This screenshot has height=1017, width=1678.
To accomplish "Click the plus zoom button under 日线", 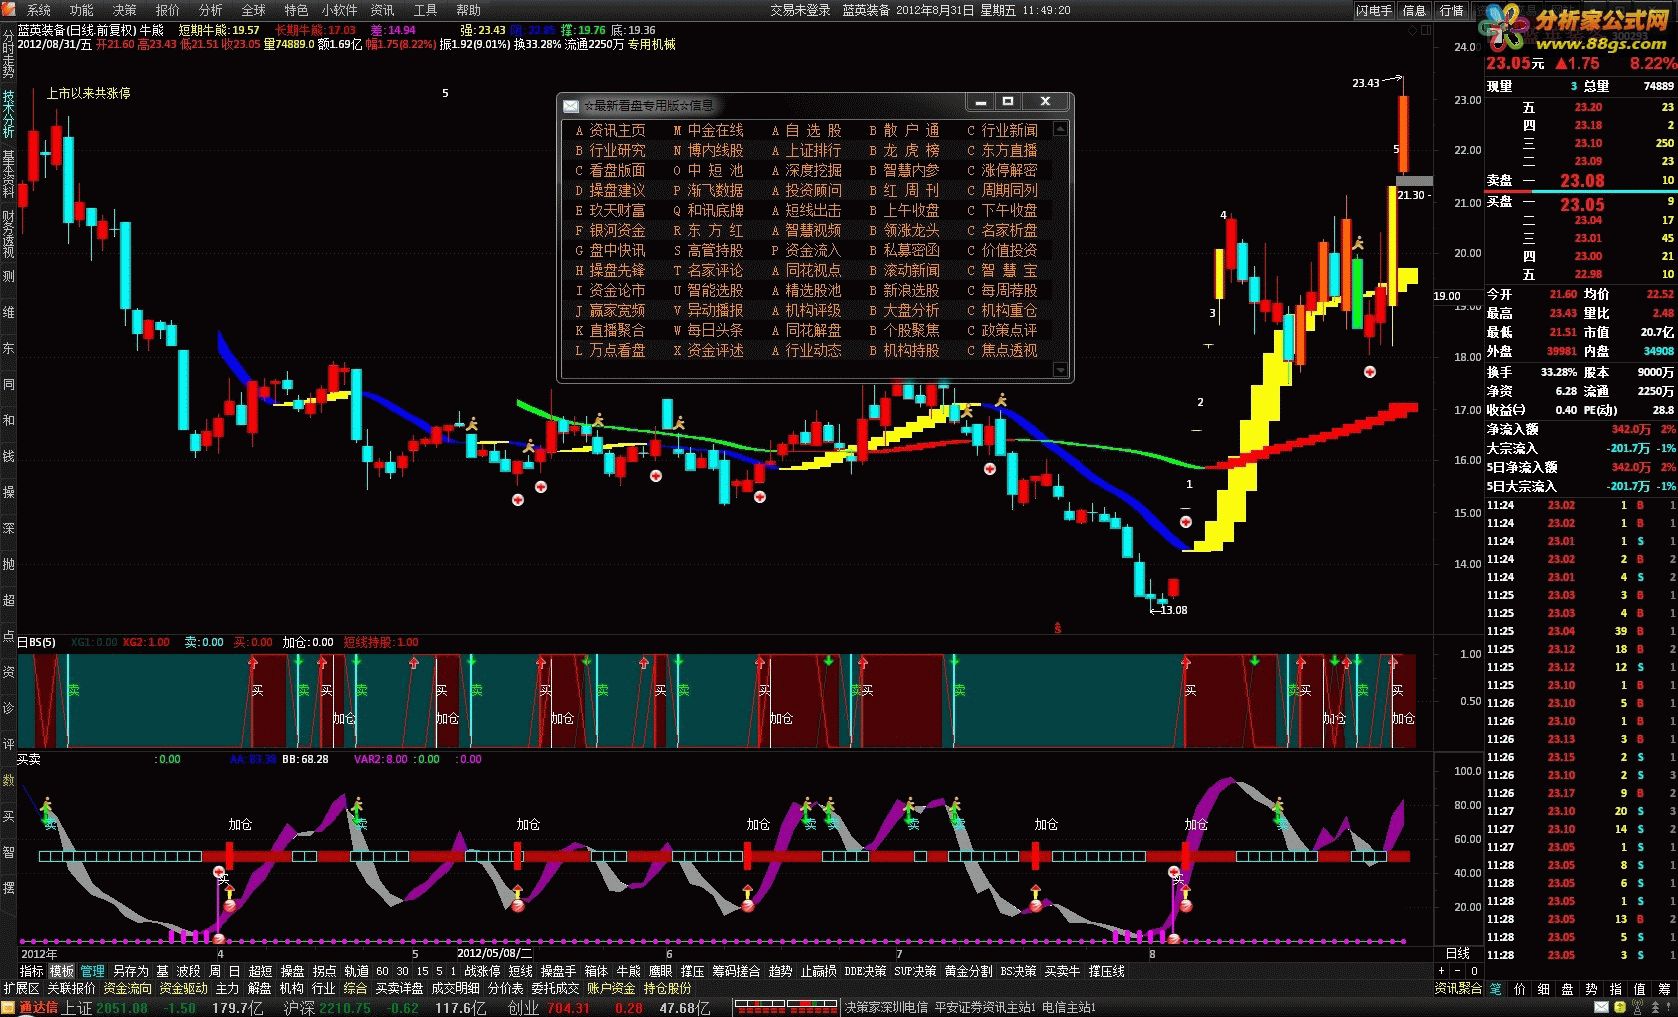I will click(x=1441, y=971).
